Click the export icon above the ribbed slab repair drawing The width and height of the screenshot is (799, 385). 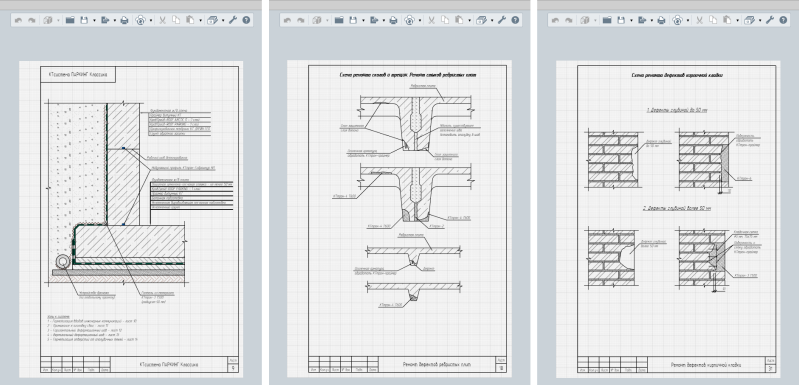[374, 20]
